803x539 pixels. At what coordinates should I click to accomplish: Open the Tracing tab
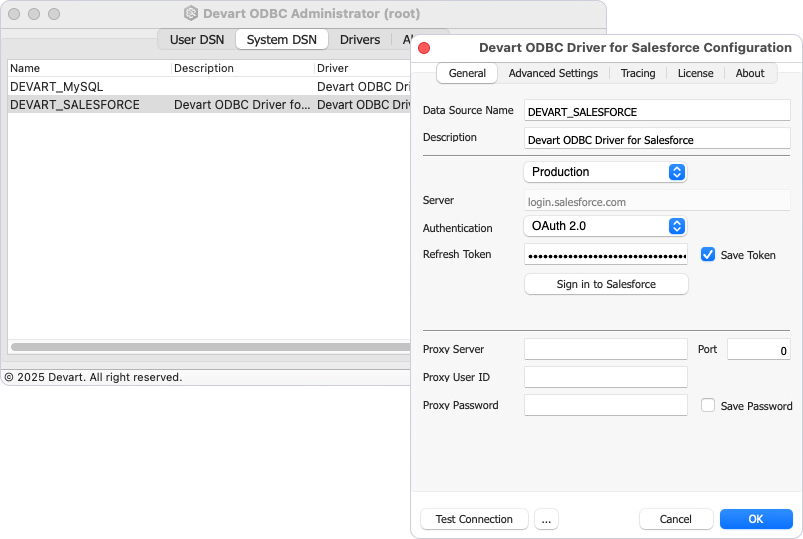click(x=638, y=73)
